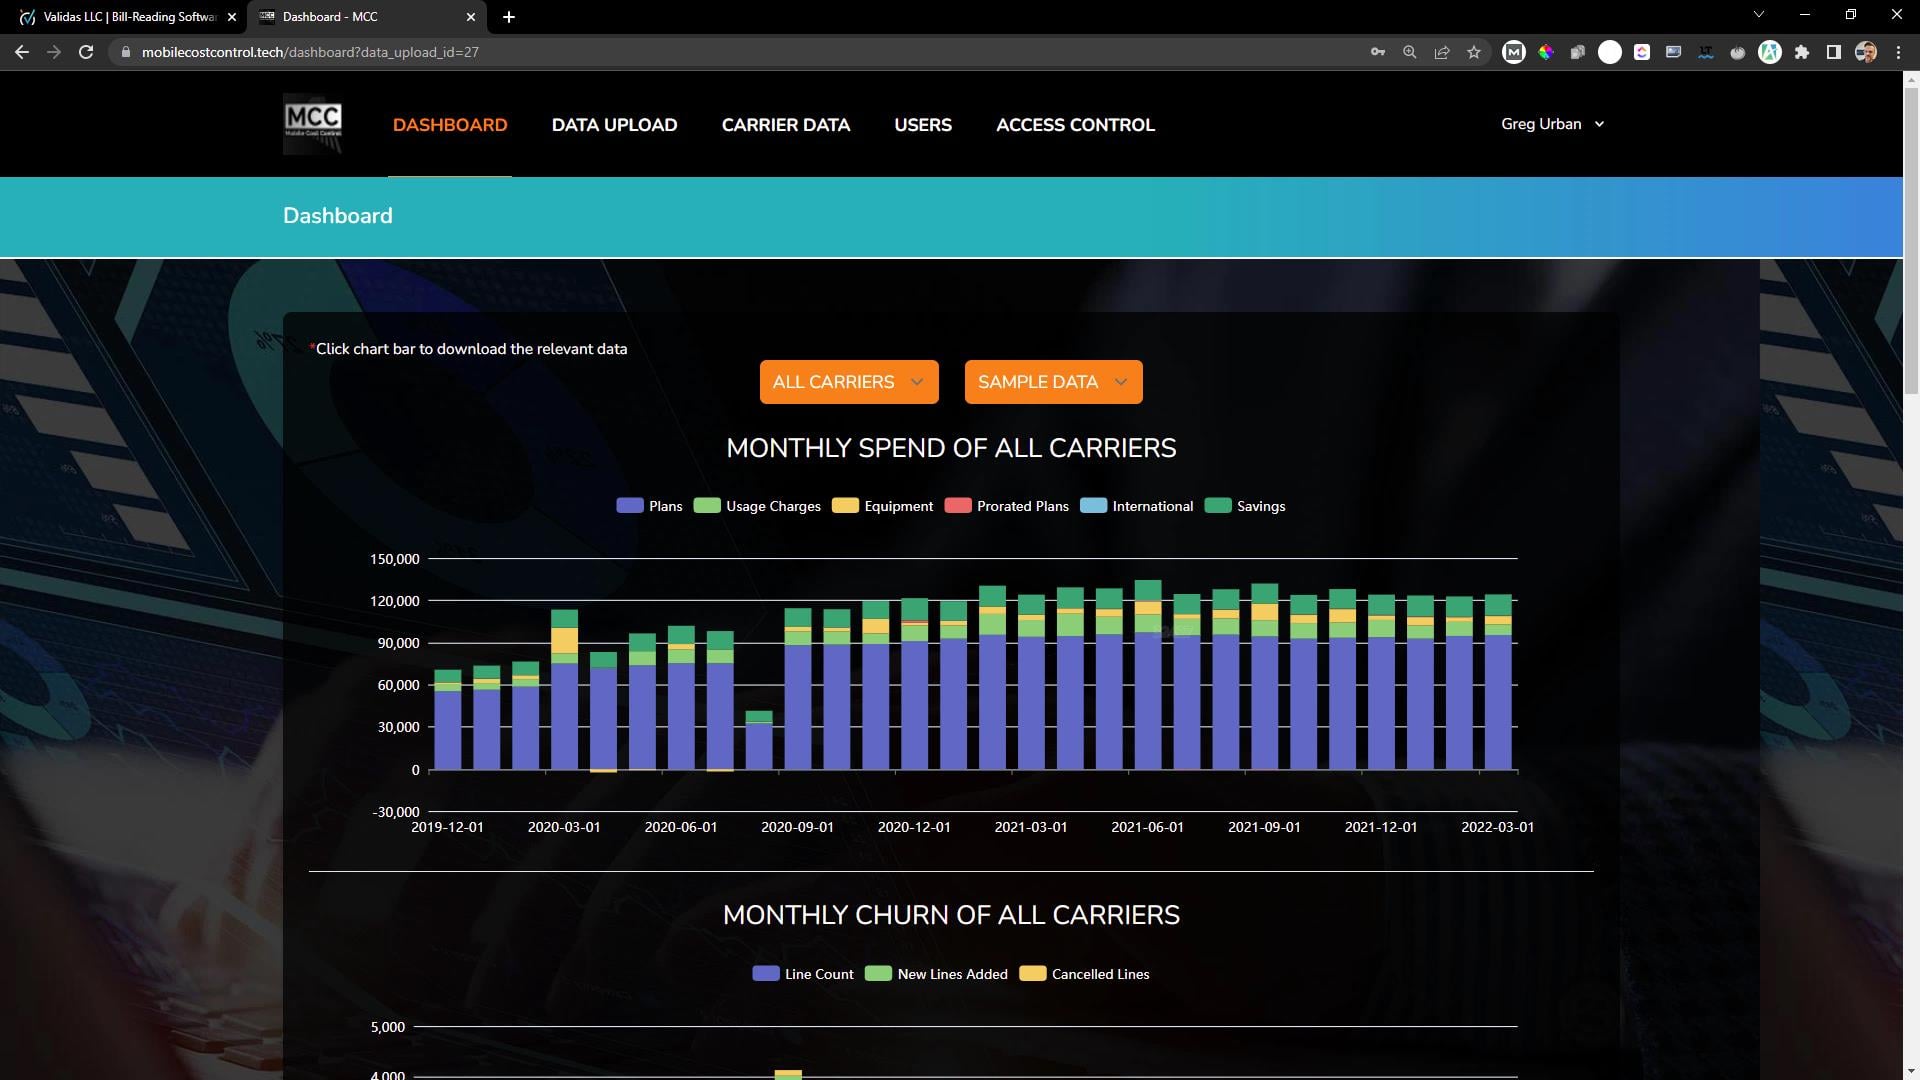
Task: Click the MCC logo in the header
Action: click(313, 124)
